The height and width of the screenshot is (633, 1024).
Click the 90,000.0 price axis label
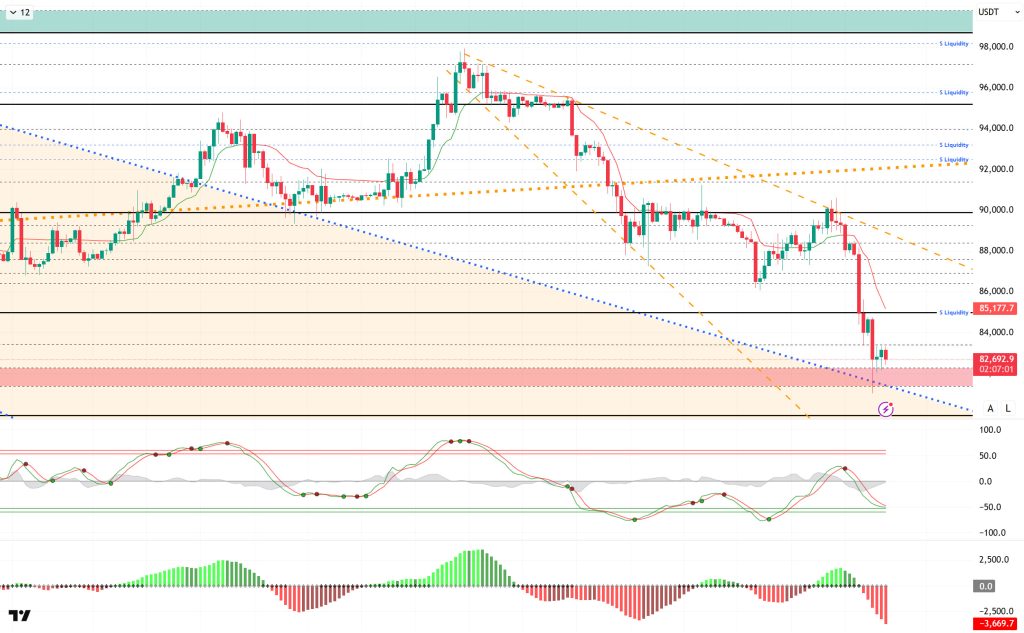997,210
